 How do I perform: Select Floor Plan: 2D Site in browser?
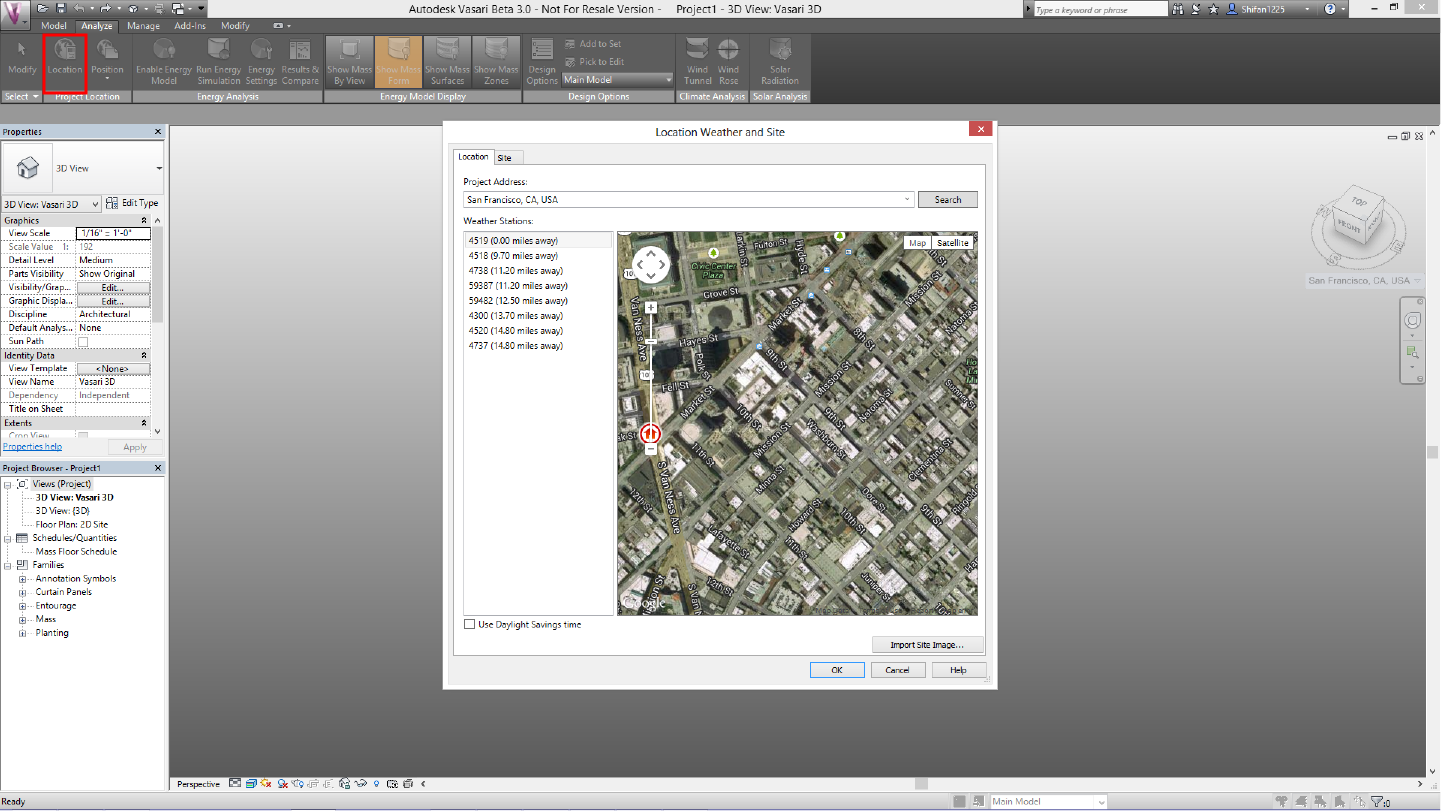click(x=72, y=524)
